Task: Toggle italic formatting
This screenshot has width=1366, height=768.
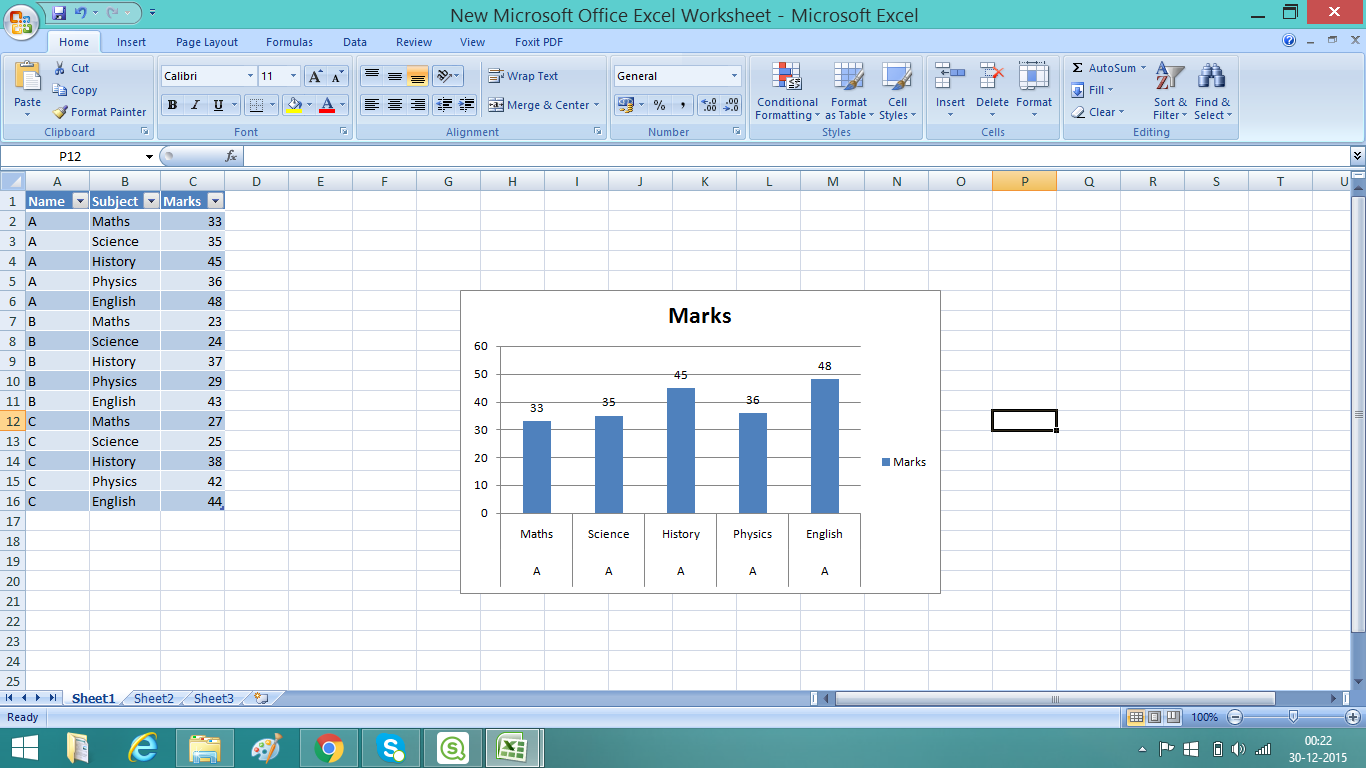Action: 195,105
